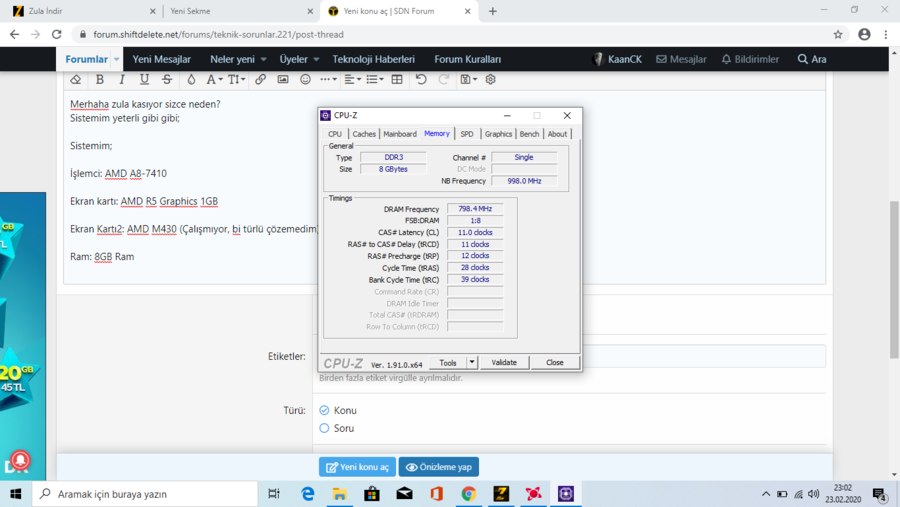The image size is (900, 507).
Task: Select the Soru thread type radio
Action: click(324, 428)
